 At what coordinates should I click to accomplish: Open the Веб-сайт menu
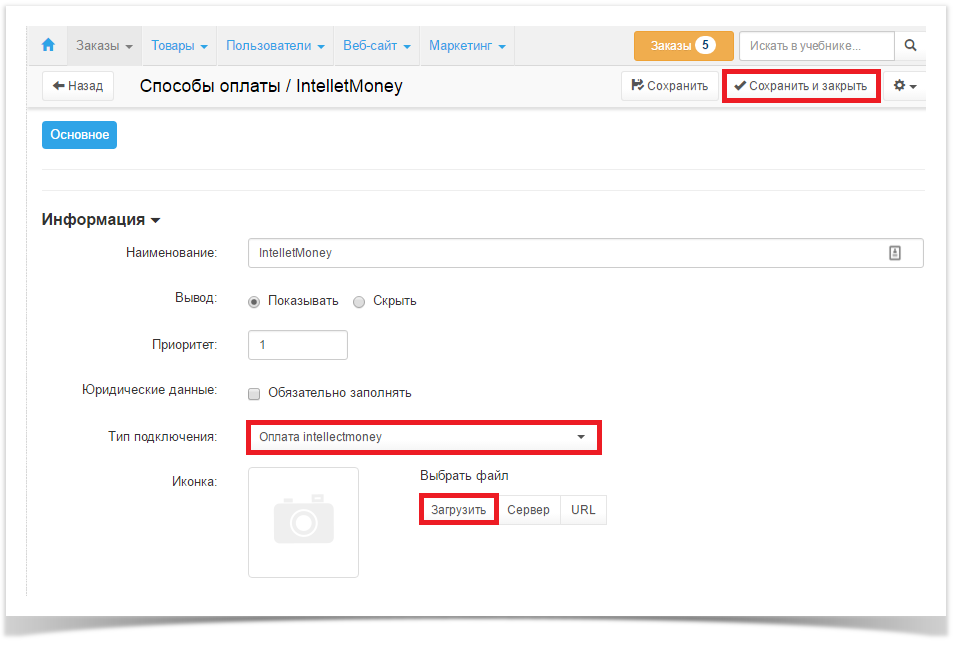pos(376,46)
